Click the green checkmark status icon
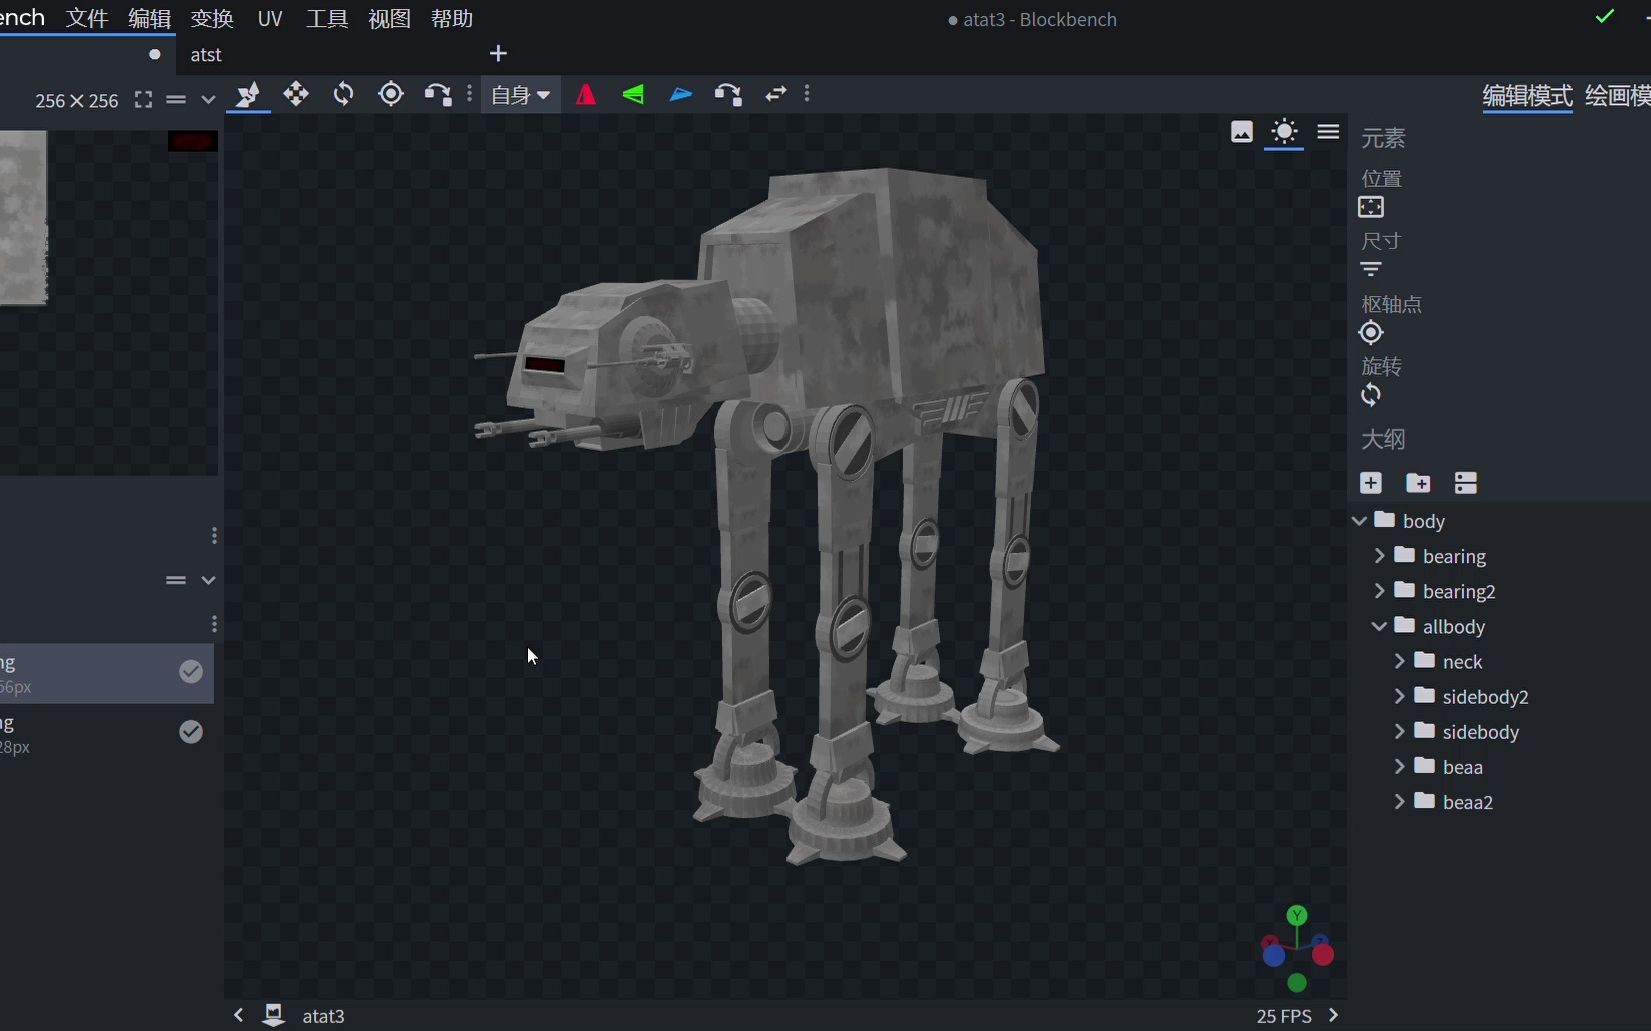 1605,17
